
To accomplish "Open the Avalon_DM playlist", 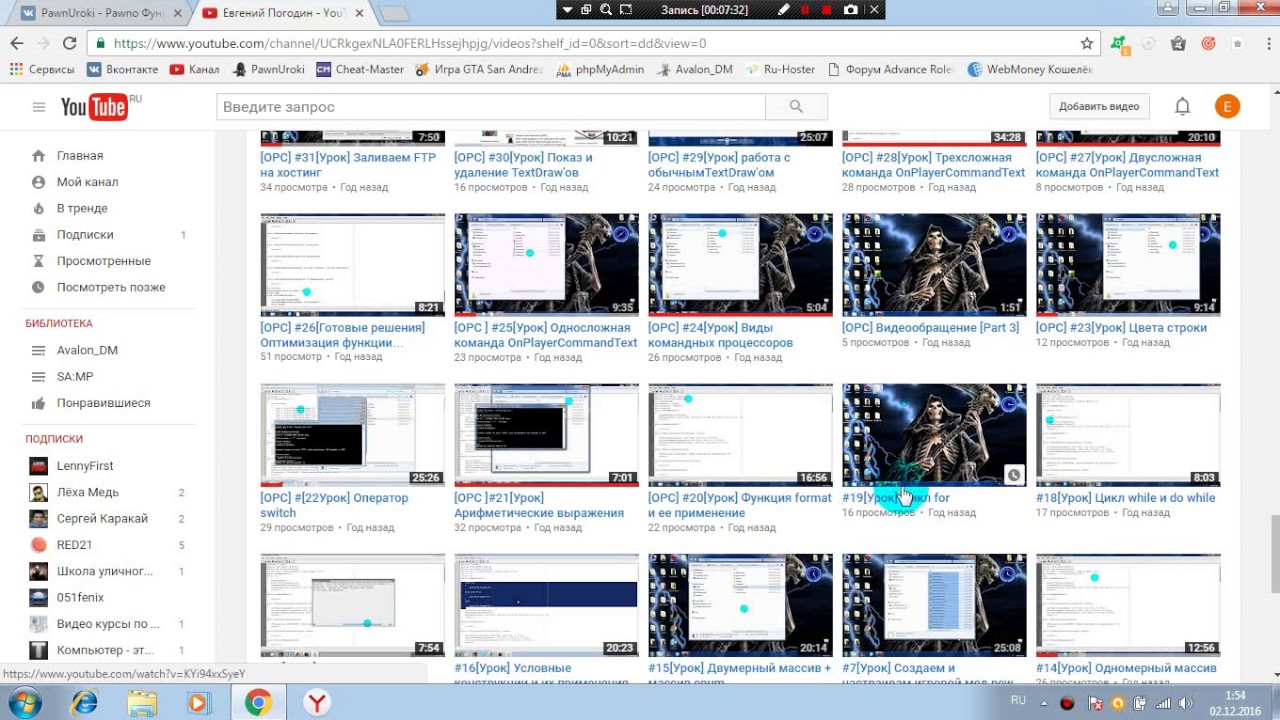I will [87, 350].
